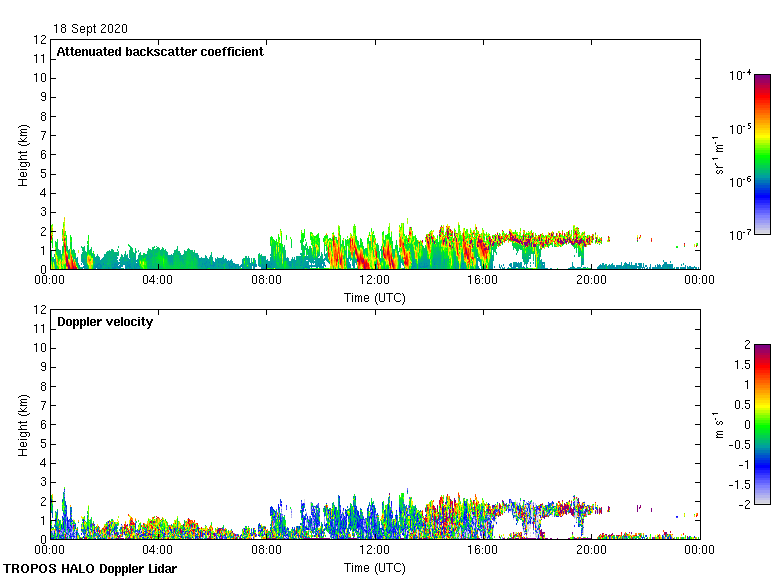Image resolution: width=780 pixels, height=580 pixels.
Task: Click the 08:00 tick label on the top plot
Action: click(x=267, y=281)
